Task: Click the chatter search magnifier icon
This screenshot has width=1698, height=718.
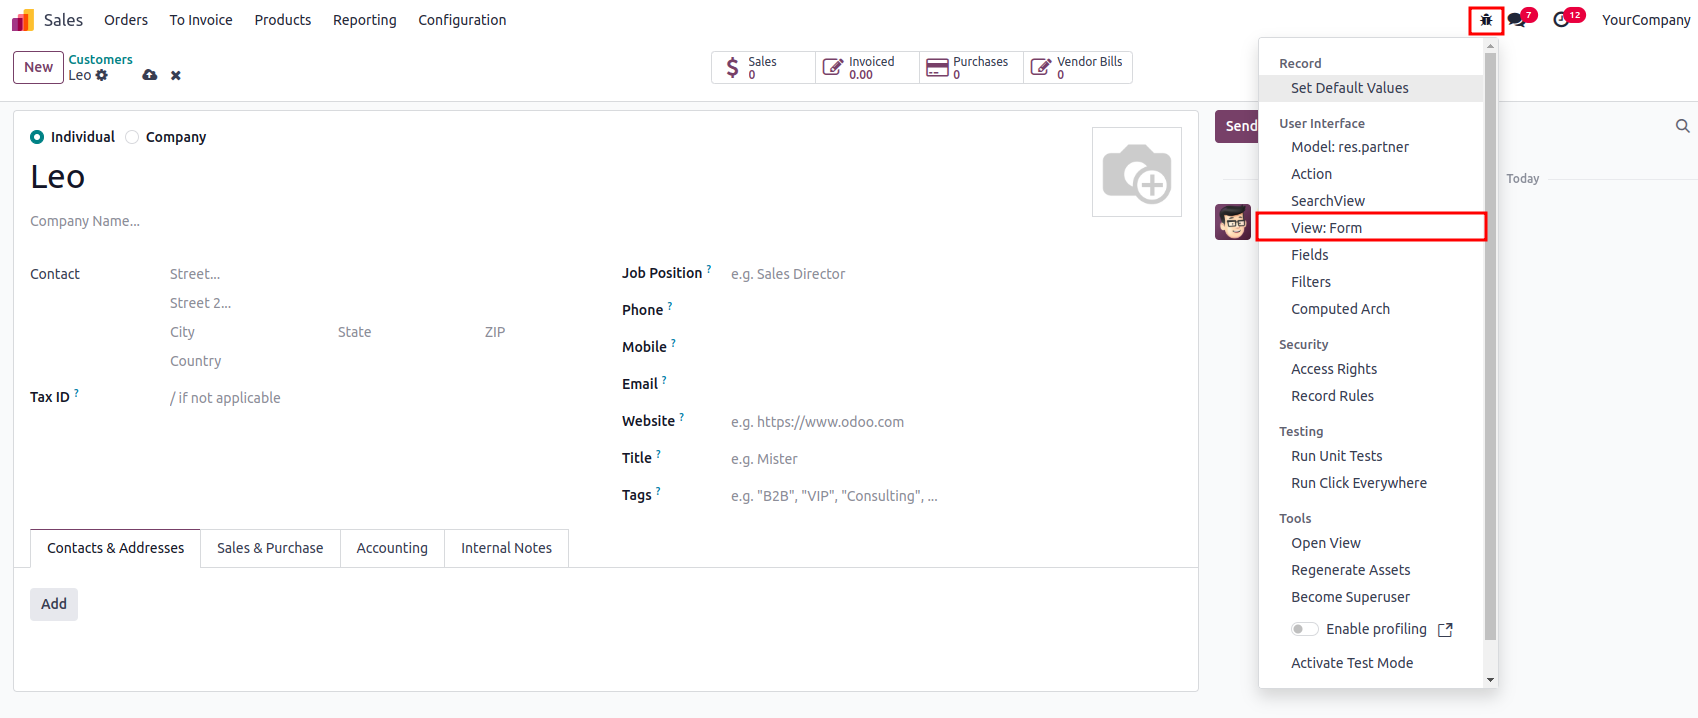Action: [1682, 126]
